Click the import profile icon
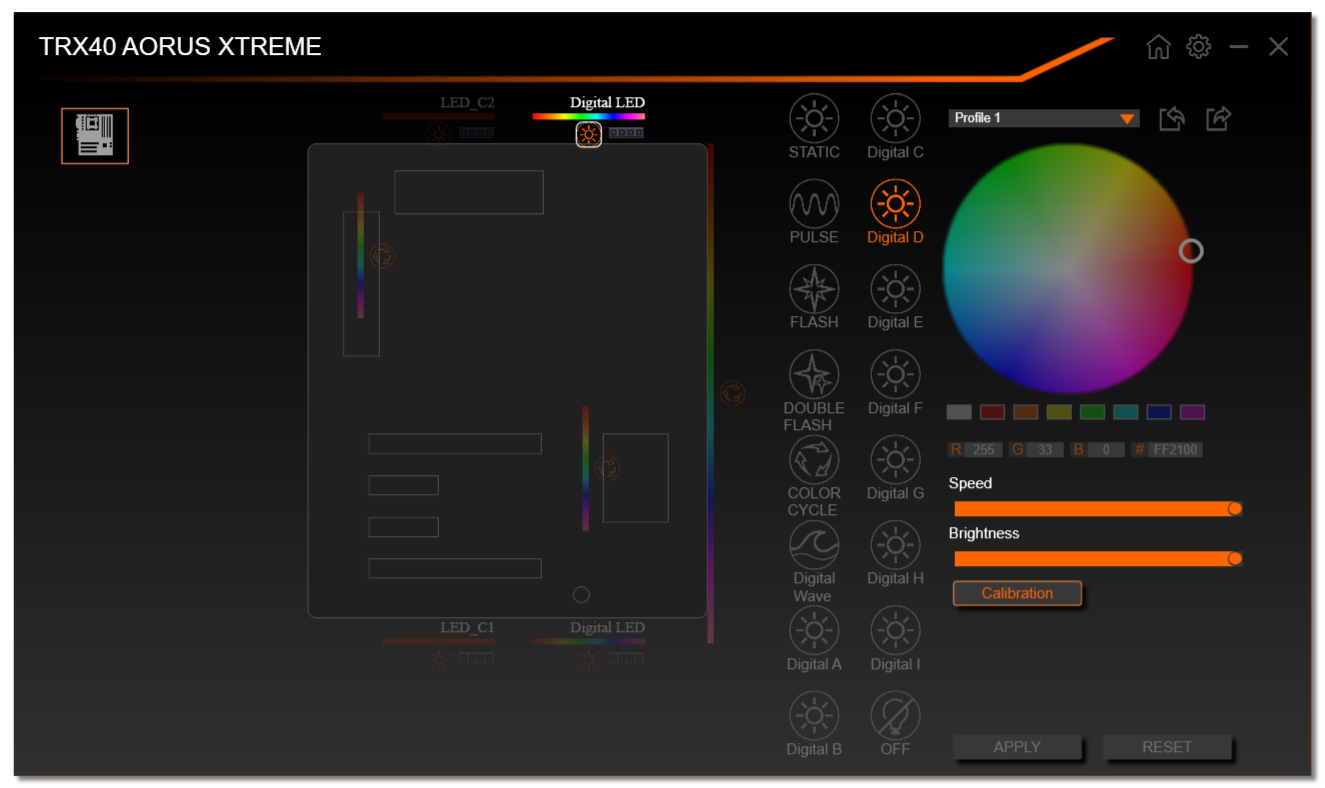1325x788 pixels. (1172, 119)
